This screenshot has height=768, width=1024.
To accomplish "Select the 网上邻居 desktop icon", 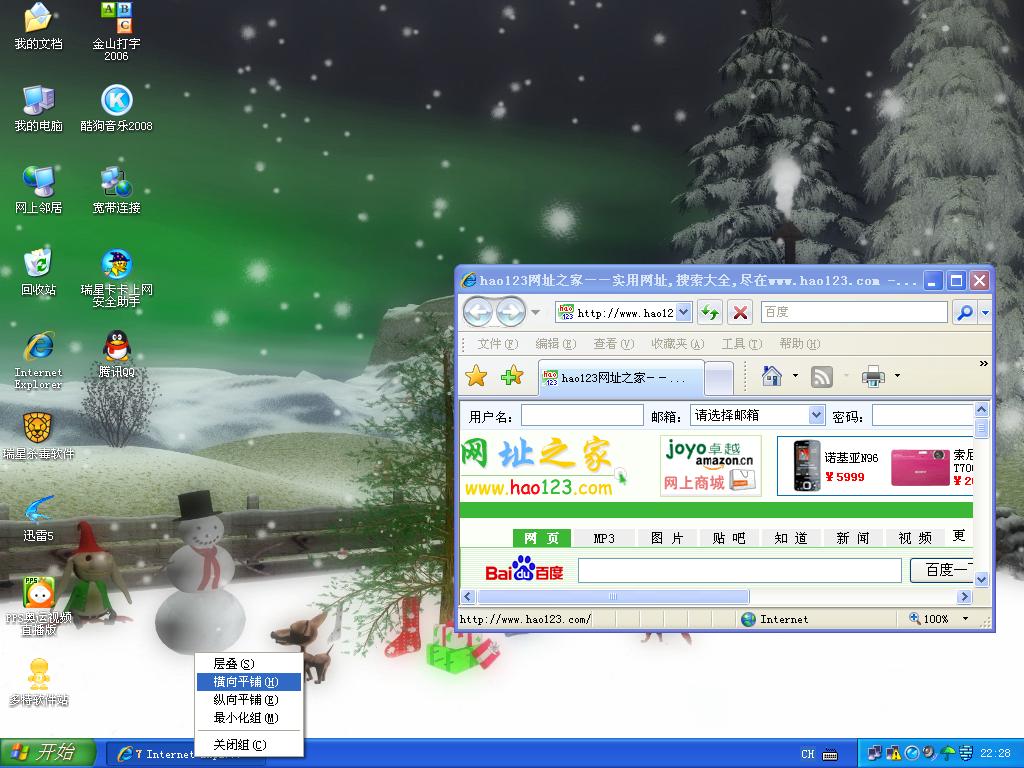I will click(39, 190).
